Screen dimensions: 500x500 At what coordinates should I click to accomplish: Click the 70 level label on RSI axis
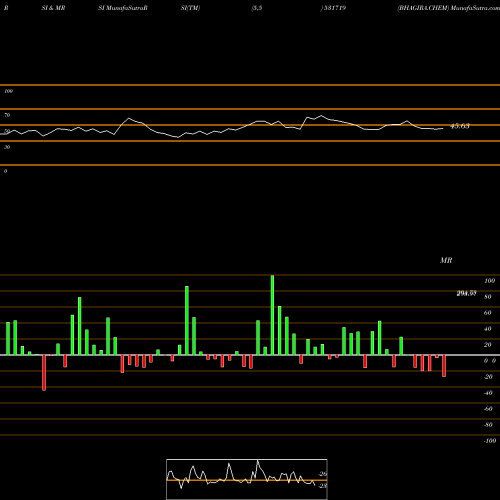coord(7,115)
